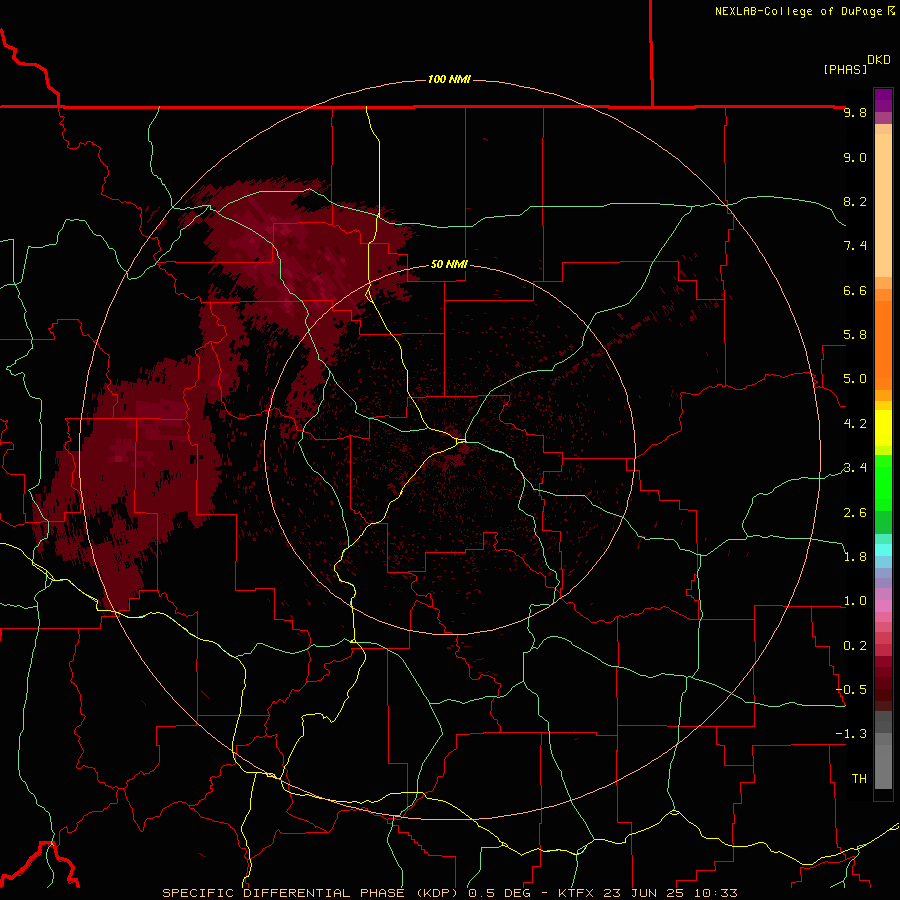Image resolution: width=900 pixels, height=900 pixels.
Task: Click the Specific Differential Phase KTFX caption
Action: (449, 893)
